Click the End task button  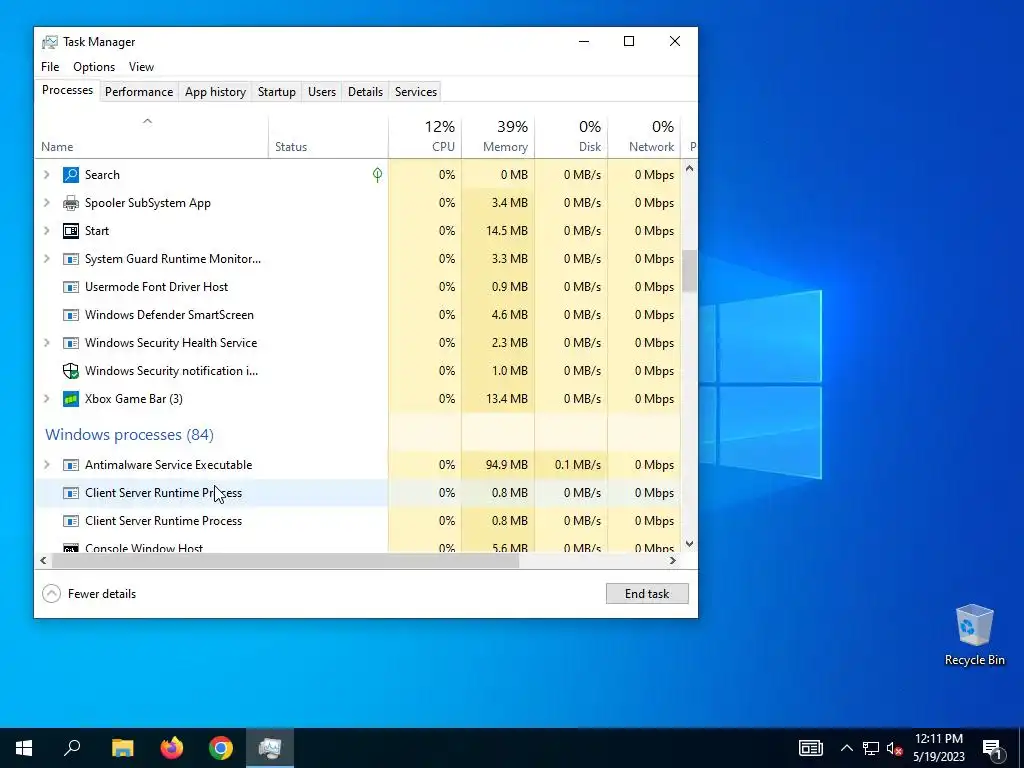click(x=647, y=594)
